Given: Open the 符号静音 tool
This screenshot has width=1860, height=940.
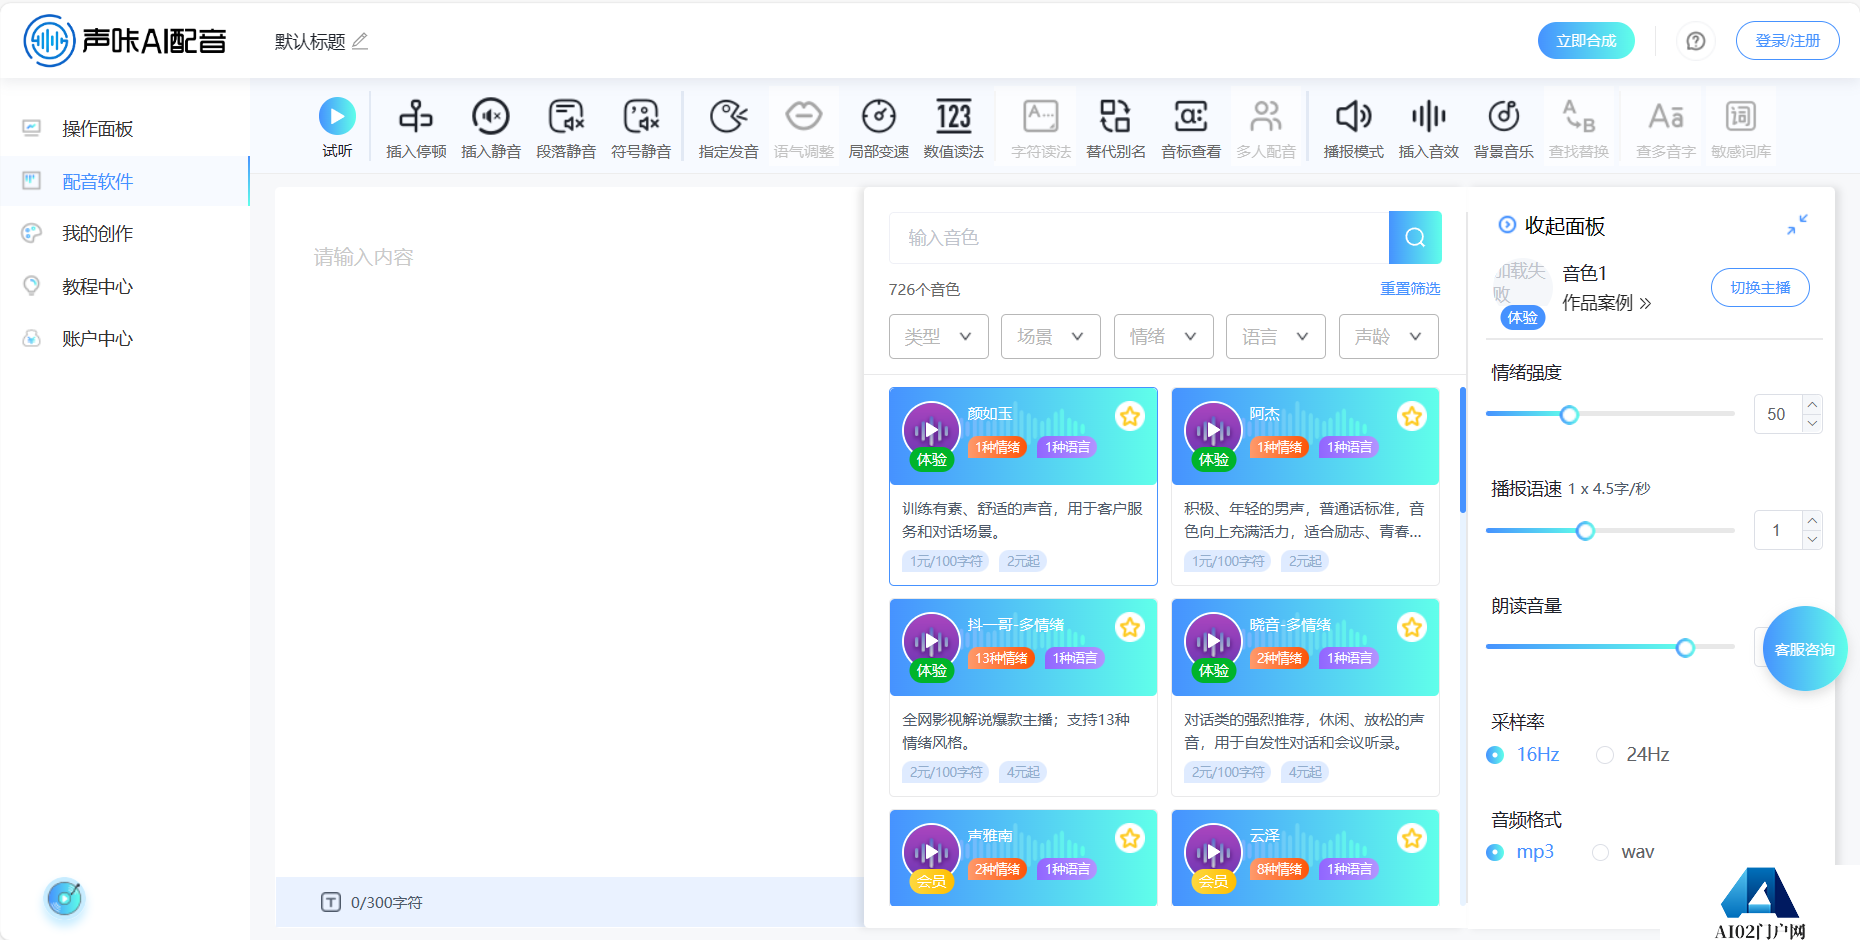Looking at the screenshot, I should (641, 128).
